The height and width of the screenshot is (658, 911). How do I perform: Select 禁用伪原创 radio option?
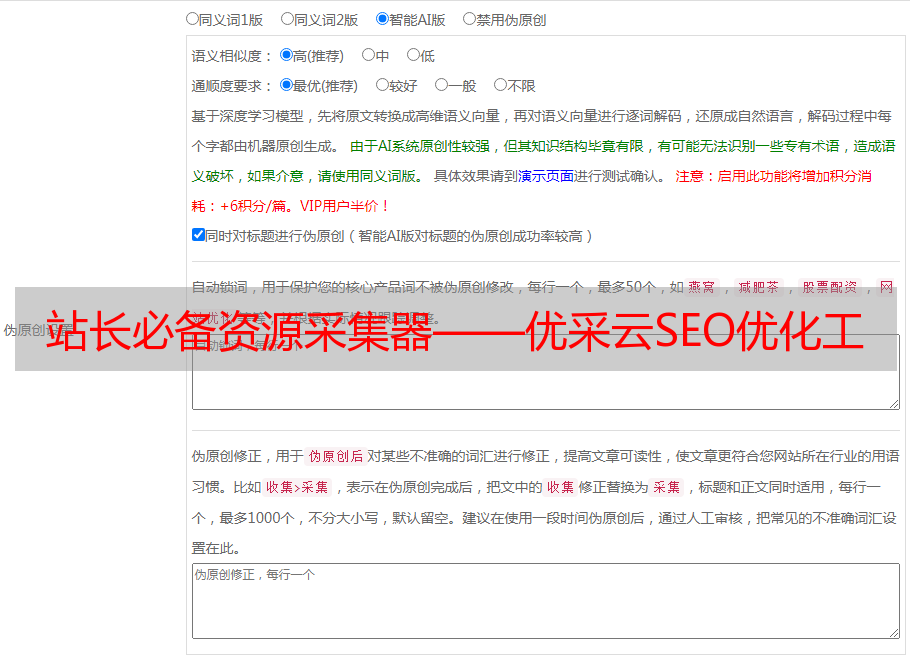tap(469, 19)
